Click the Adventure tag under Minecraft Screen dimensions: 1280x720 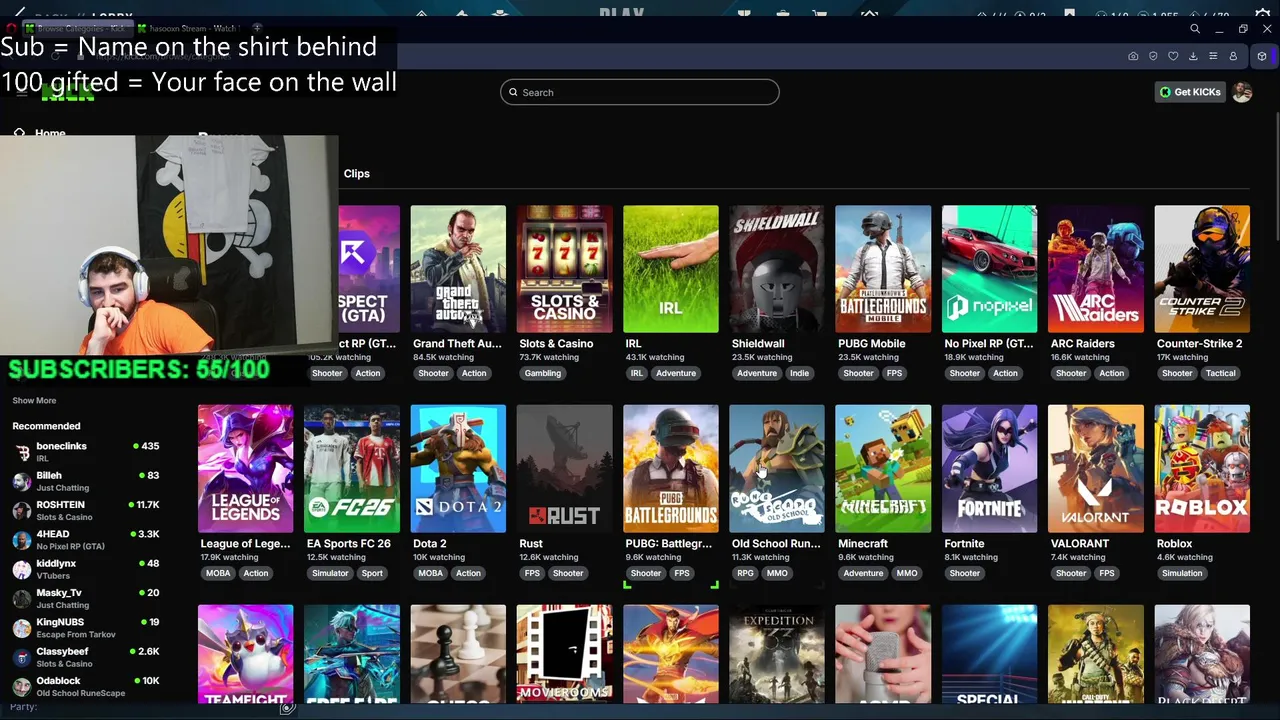863,573
